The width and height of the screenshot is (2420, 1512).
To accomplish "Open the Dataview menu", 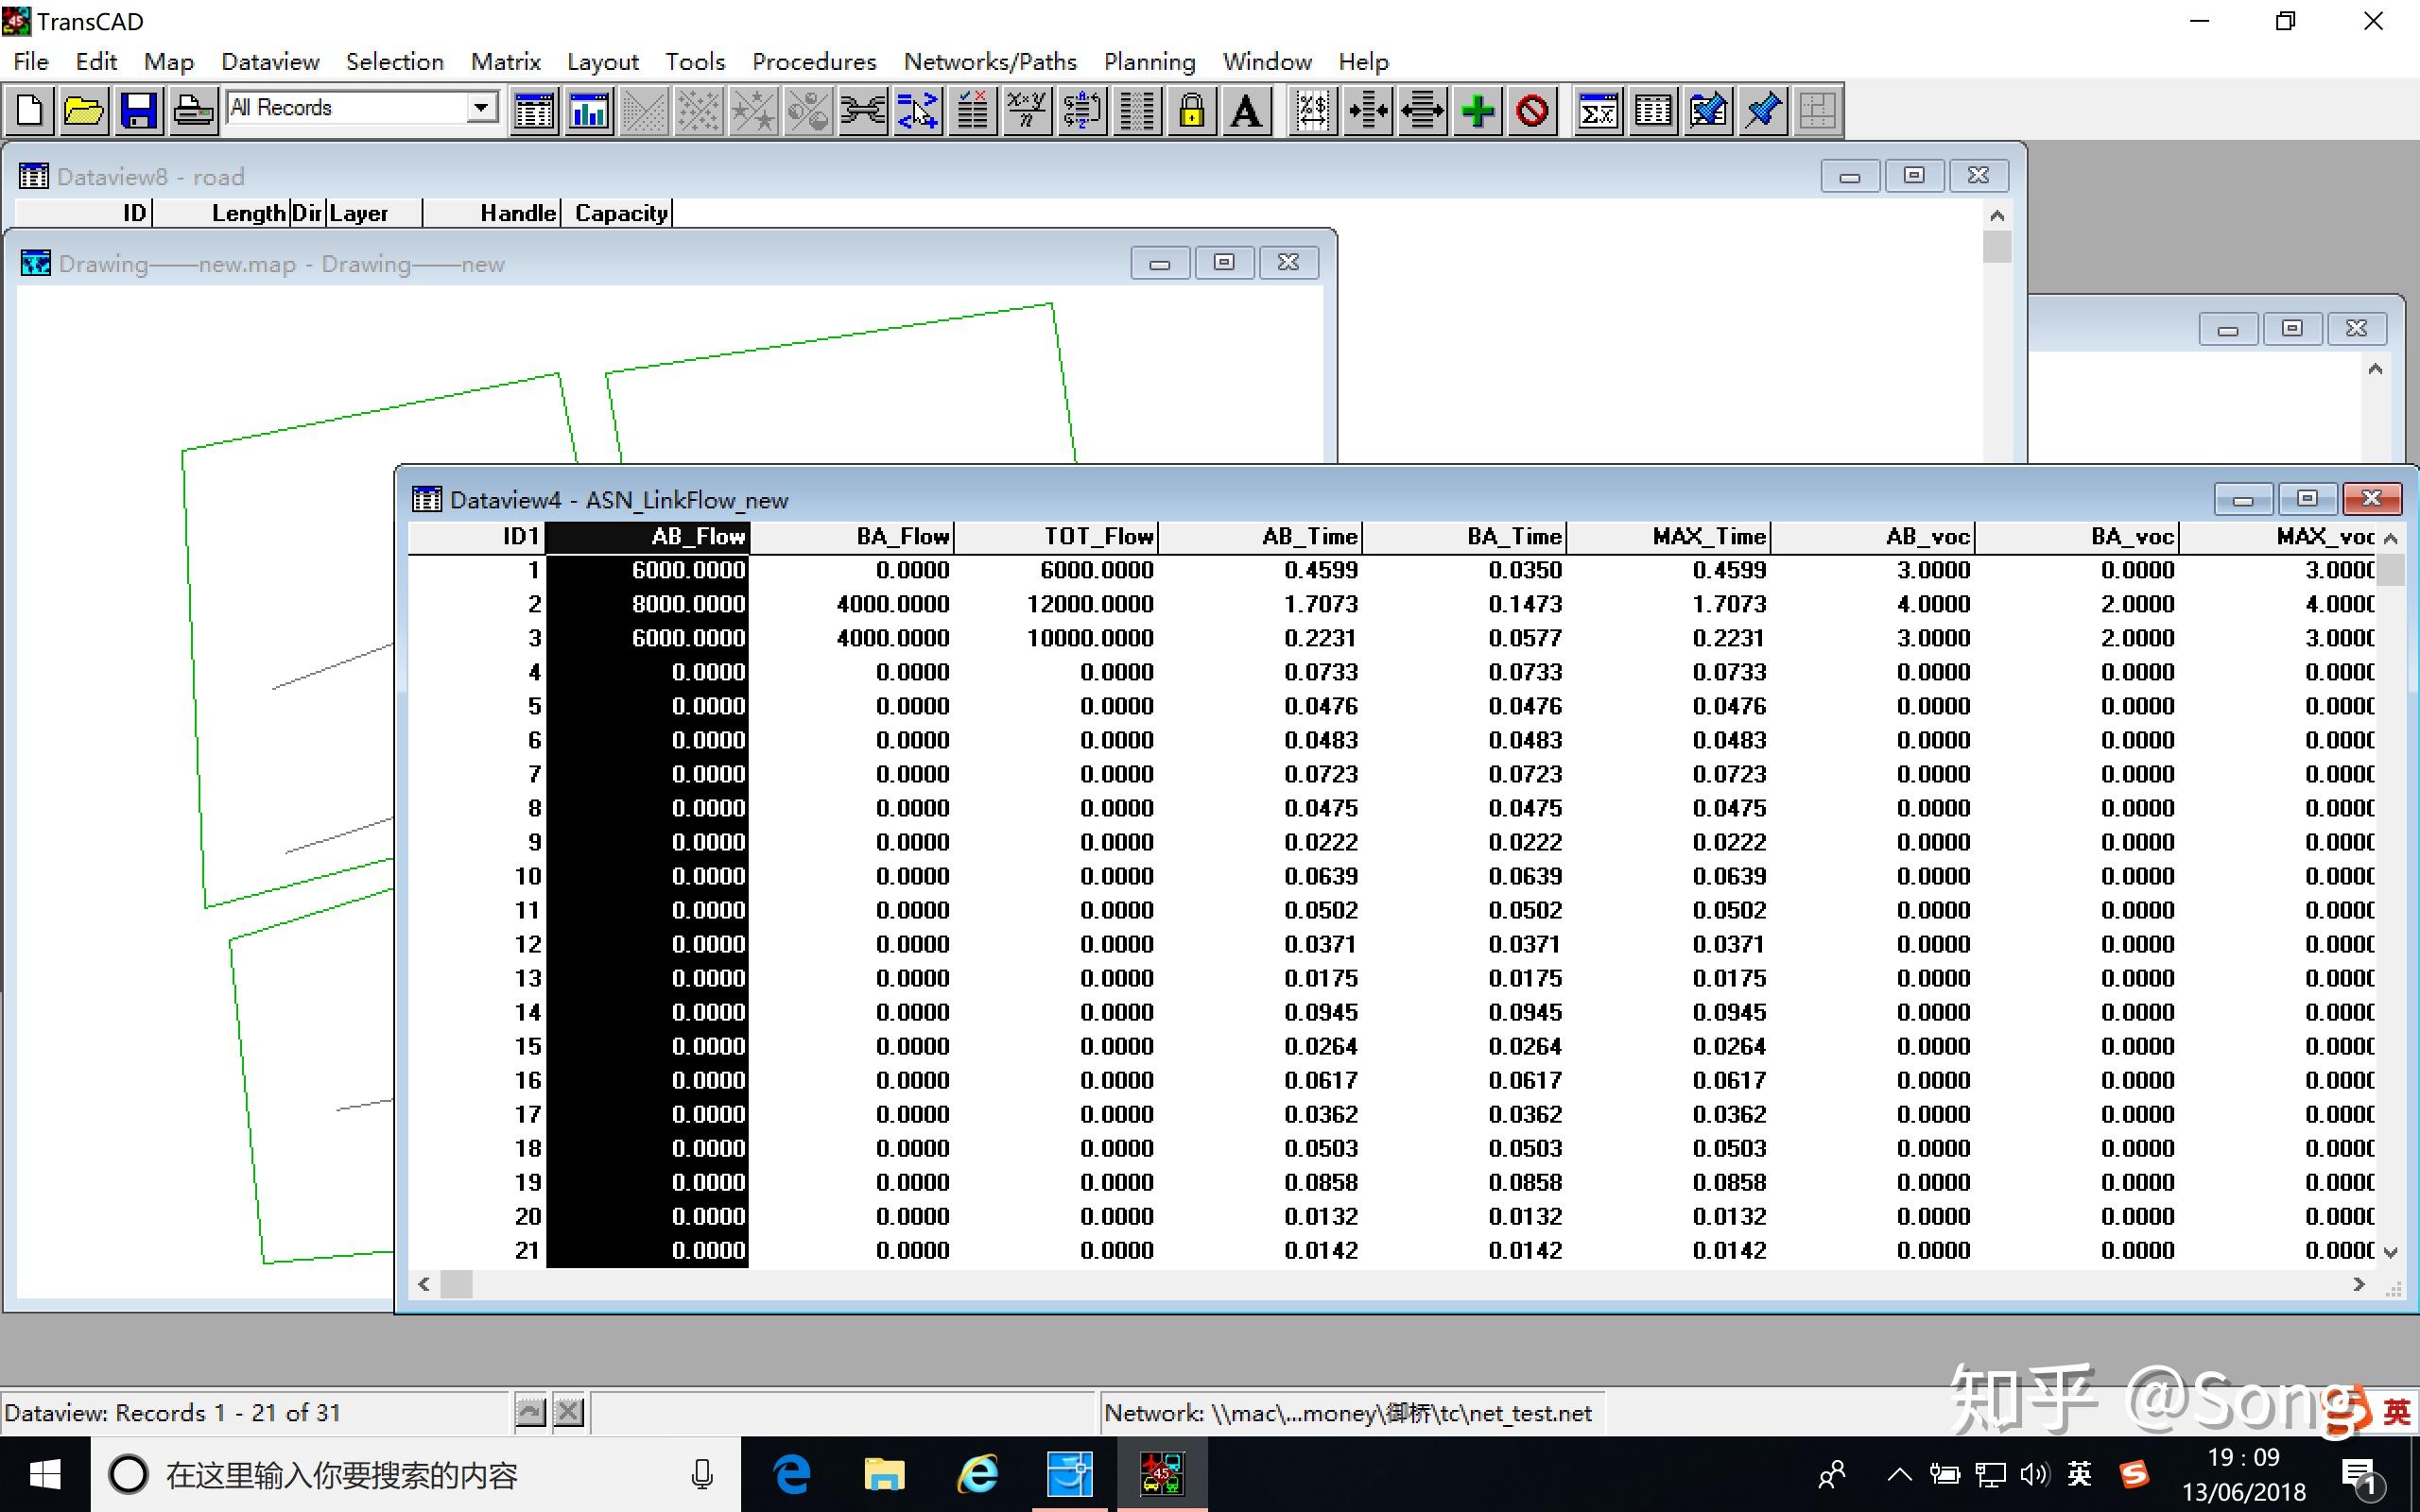I will pos(270,62).
